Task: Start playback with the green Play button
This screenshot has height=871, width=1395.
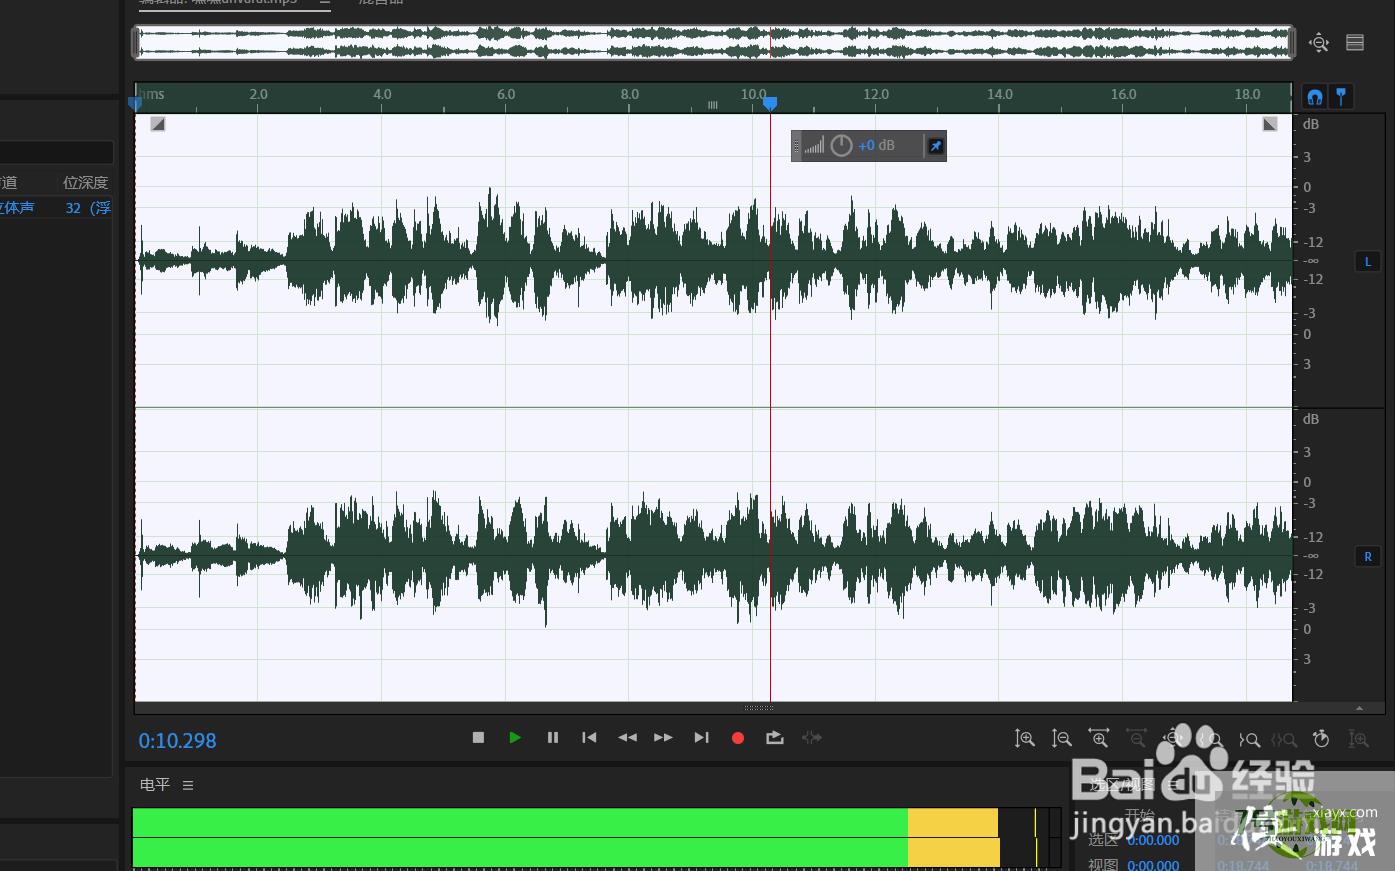Action: click(515, 738)
